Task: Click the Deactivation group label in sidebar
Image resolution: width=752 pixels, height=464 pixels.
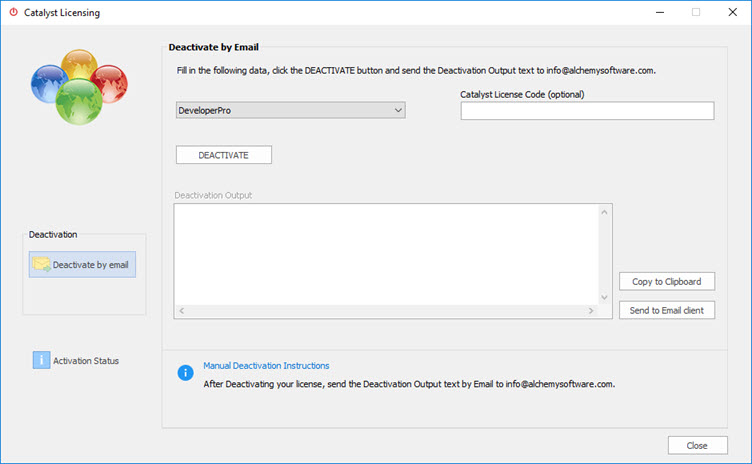Action: coord(53,235)
